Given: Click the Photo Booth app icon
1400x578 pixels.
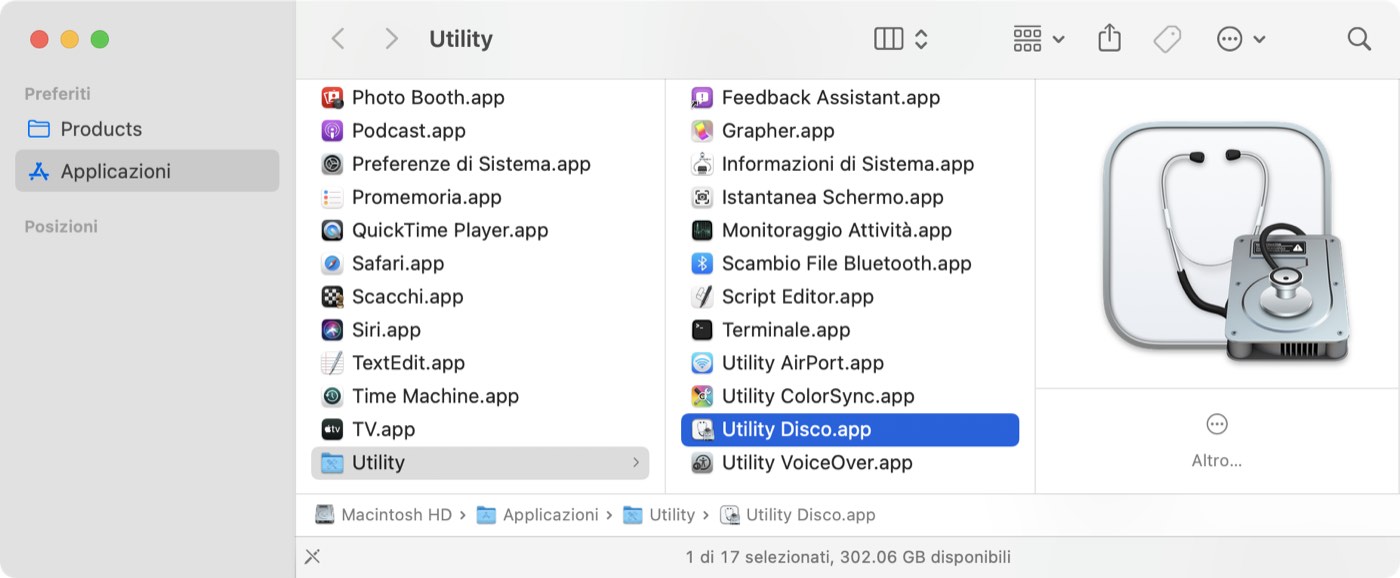Looking at the screenshot, I should (x=332, y=98).
